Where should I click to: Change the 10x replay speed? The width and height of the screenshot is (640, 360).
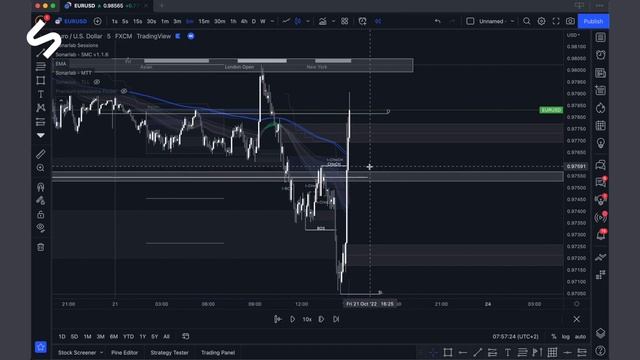(x=307, y=319)
